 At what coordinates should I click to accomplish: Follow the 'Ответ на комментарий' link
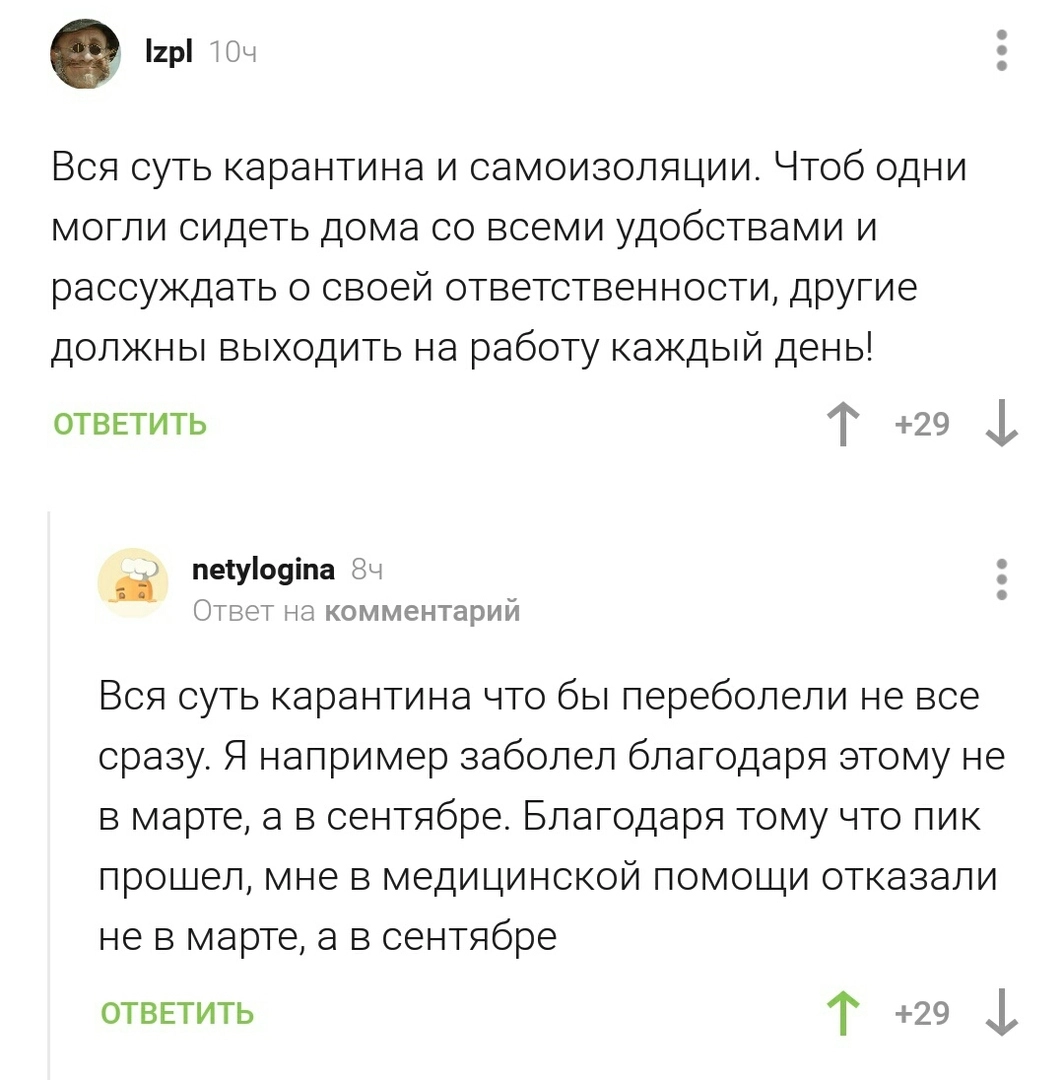point(356,610)
